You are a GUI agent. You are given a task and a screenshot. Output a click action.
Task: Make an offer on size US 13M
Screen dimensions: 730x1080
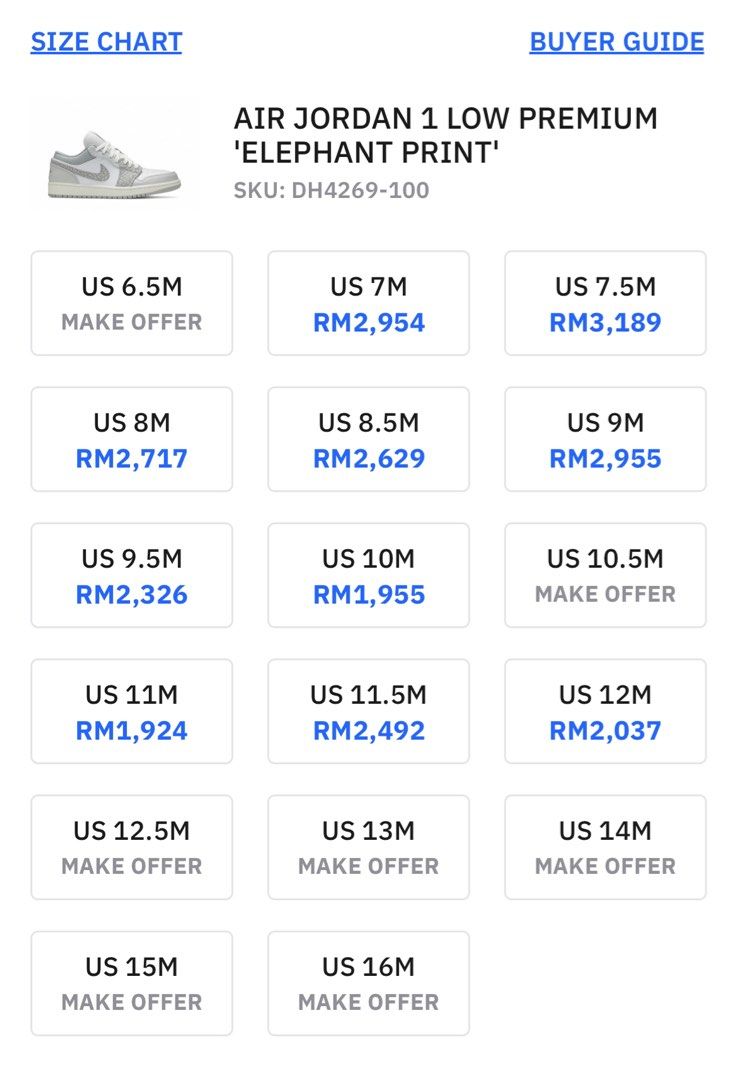[369, 847]
